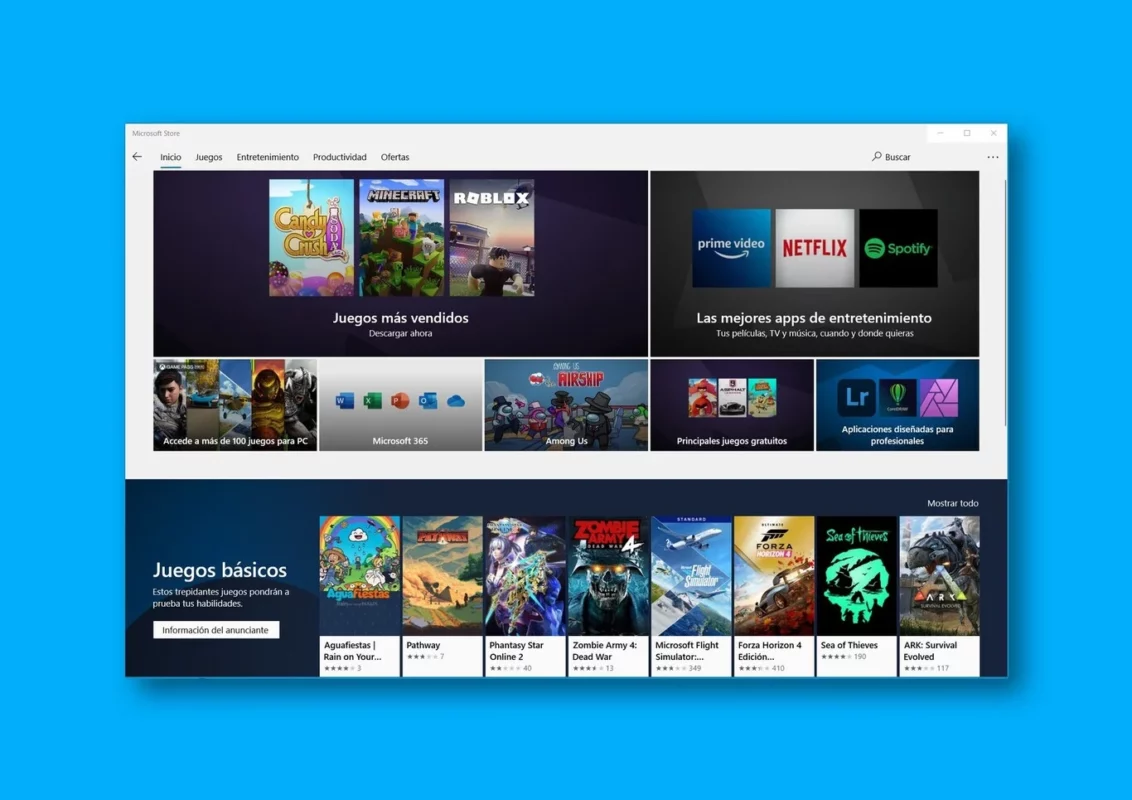Open Spotify from the entertainment banner
The height and width of the screenshot is (800, 1132).
pyautogui.click(x=897, y=247)
